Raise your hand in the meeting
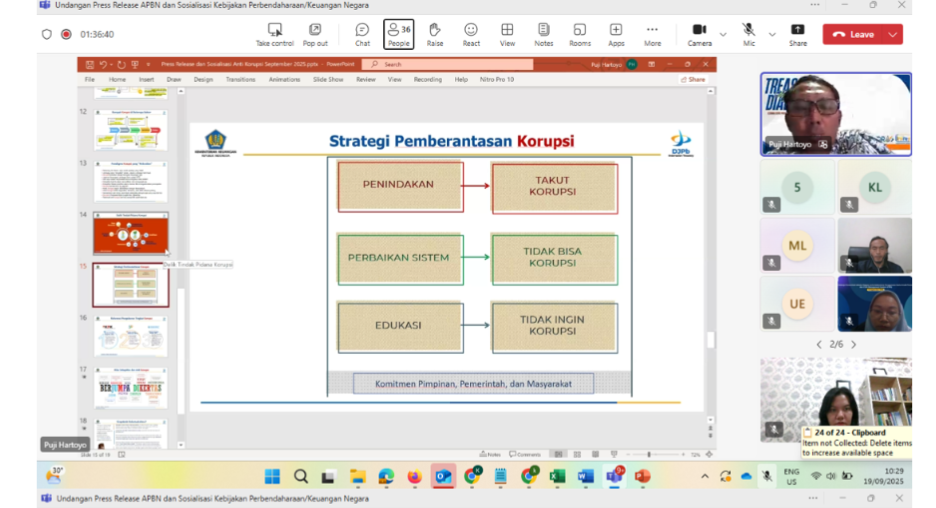Screen dimensions: 936x508 click(435, 34)
